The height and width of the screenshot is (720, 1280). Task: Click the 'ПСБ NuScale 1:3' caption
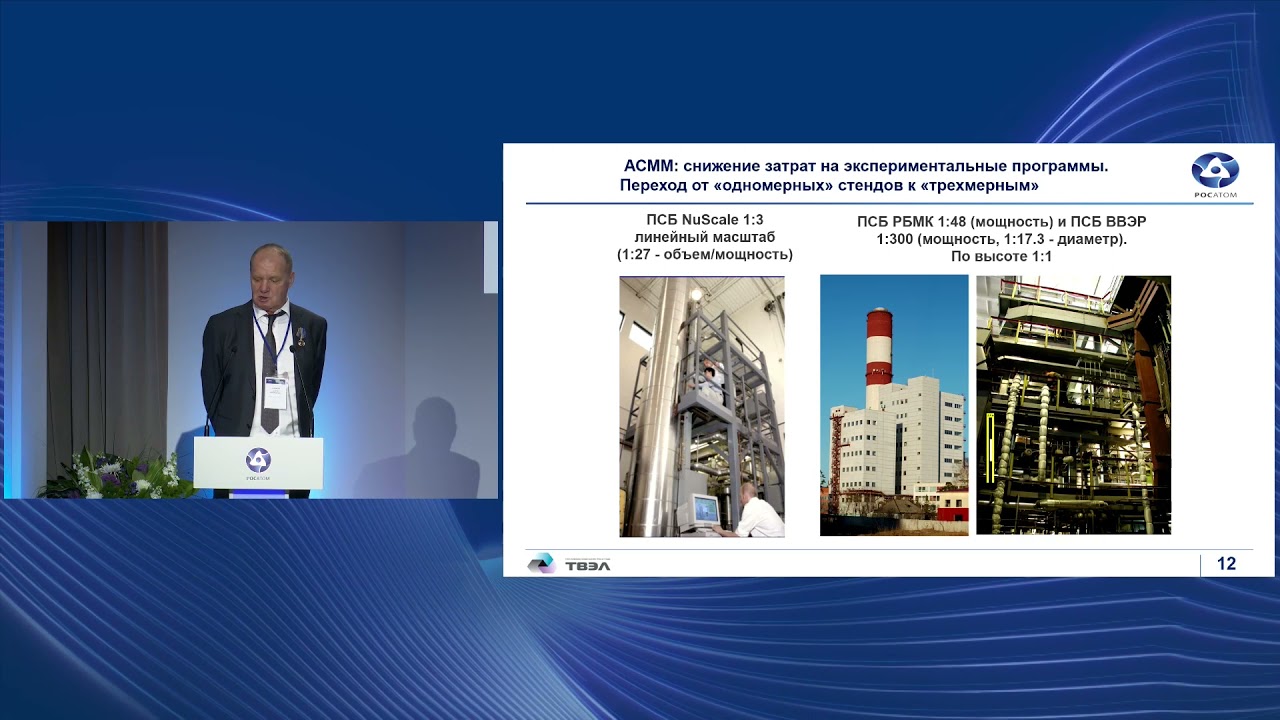[x=704, y=219]
